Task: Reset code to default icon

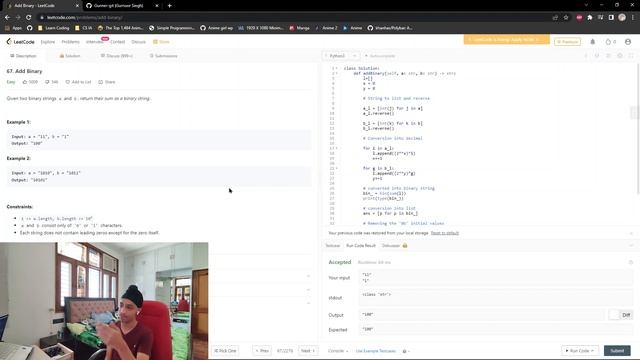Action: [x=597, y=56]
